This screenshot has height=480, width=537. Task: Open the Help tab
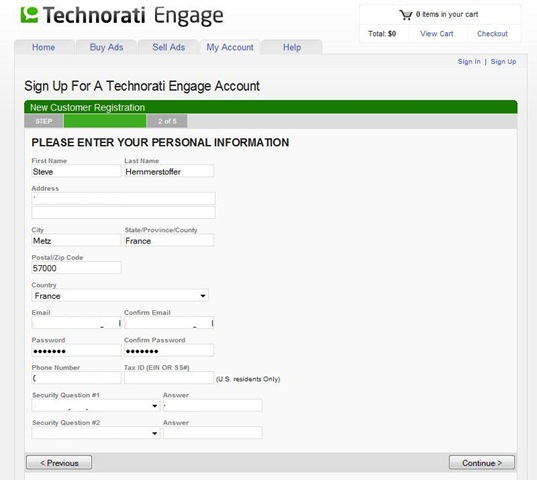coord(292,47)
